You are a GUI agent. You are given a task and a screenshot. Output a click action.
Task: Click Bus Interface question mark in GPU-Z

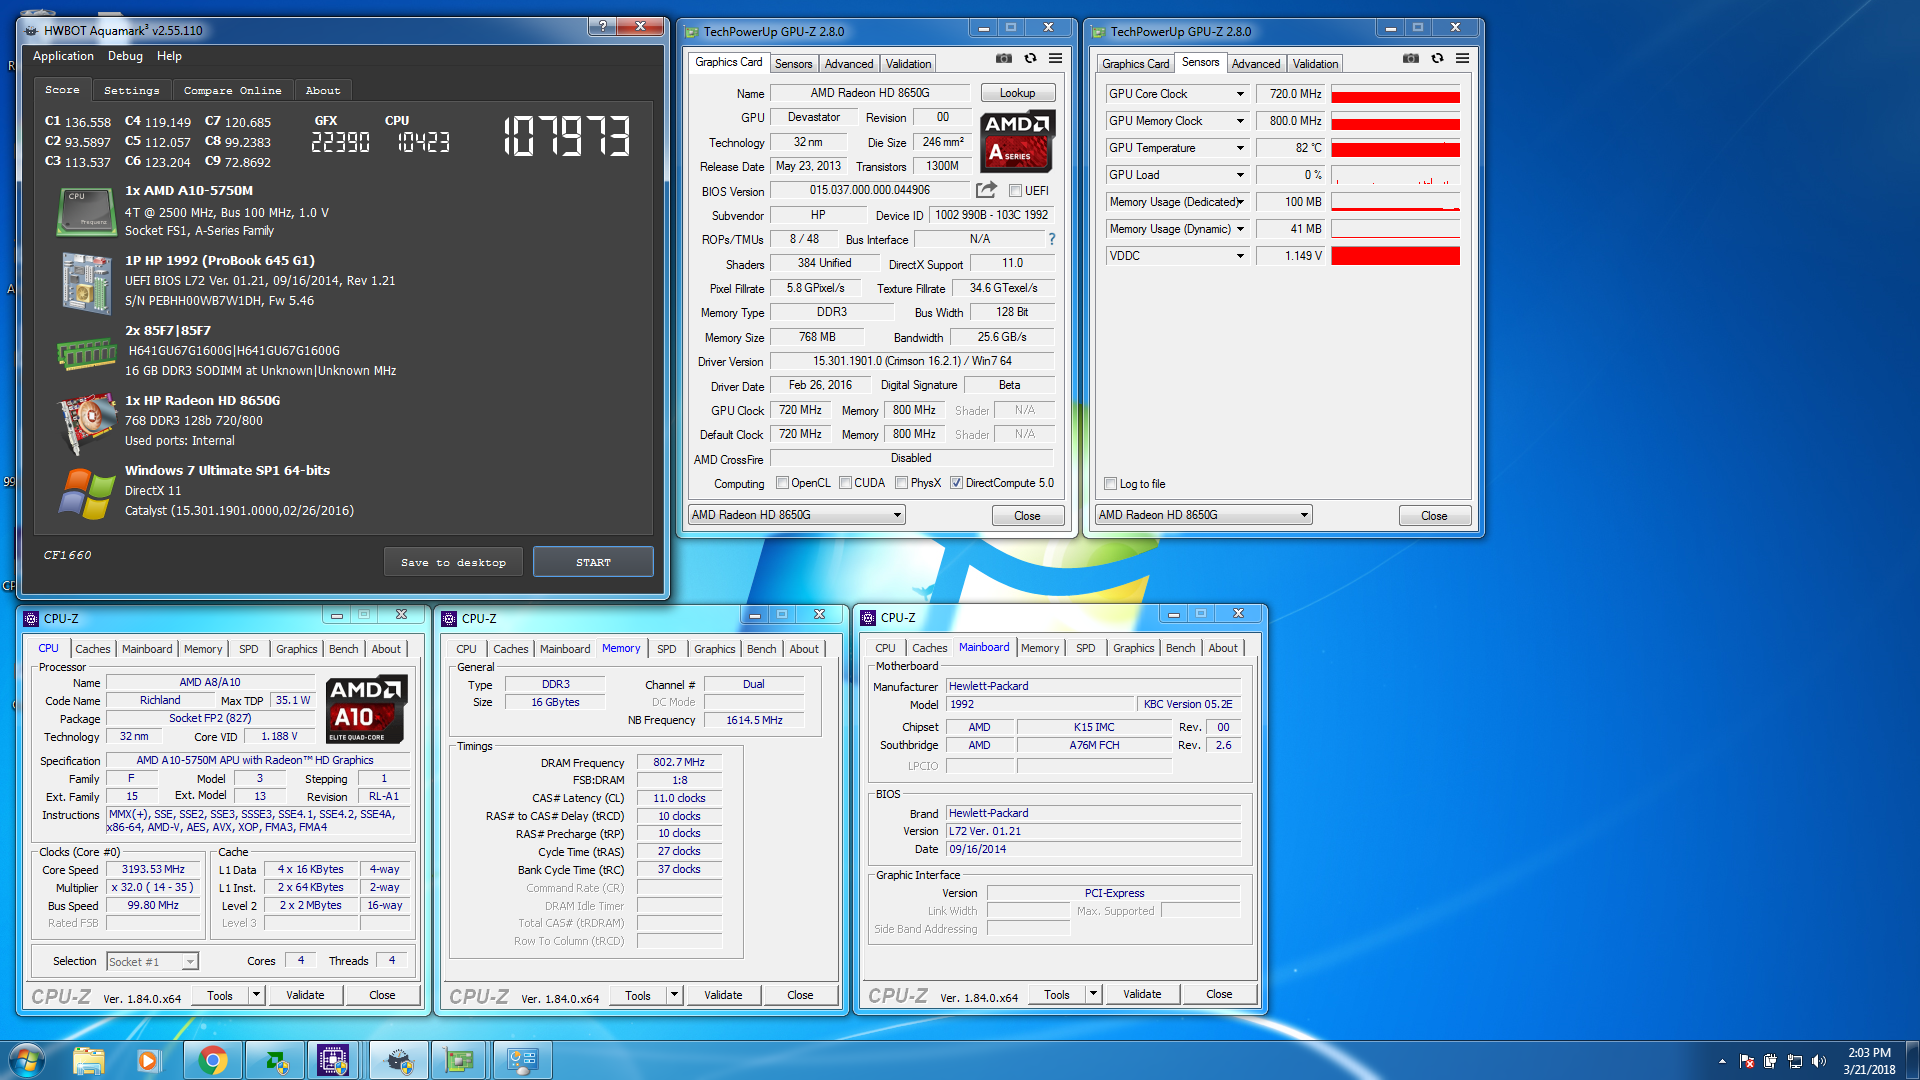tap(1051, 239)
